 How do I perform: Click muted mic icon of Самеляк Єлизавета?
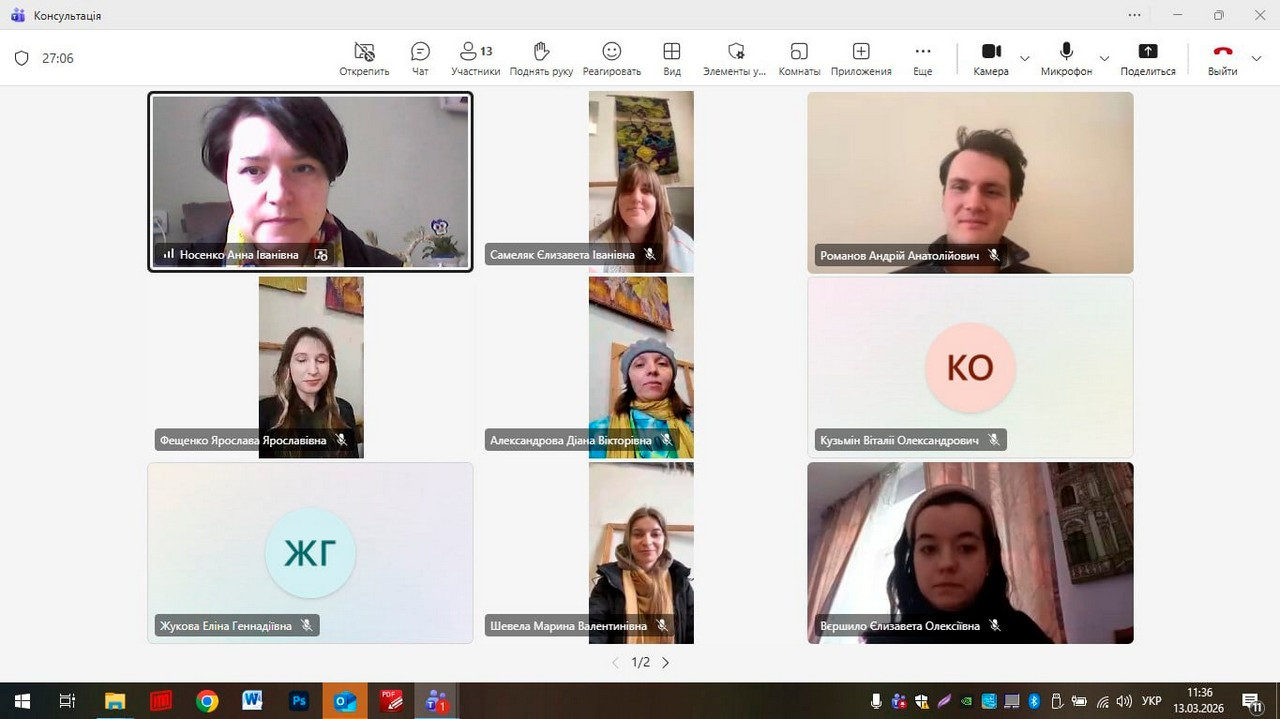[650, 255]
